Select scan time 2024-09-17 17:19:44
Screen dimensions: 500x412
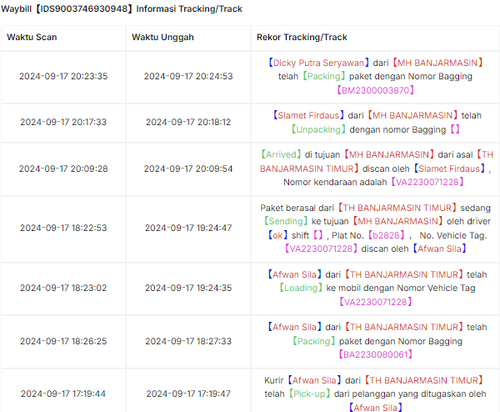click(63, 394)
